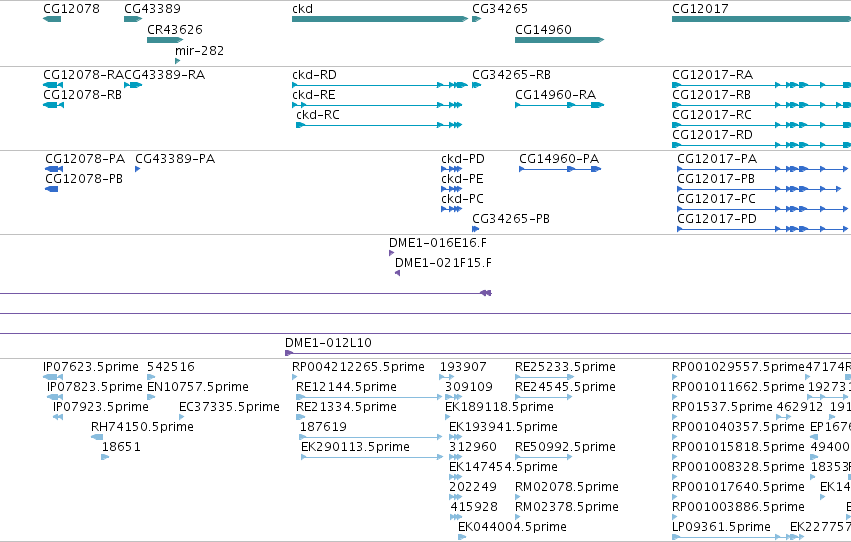Image resolution: width=851 pixels, height=542 pixels.
Task: Select transcript ckd-RD label
Action: (x=314, y=75)
